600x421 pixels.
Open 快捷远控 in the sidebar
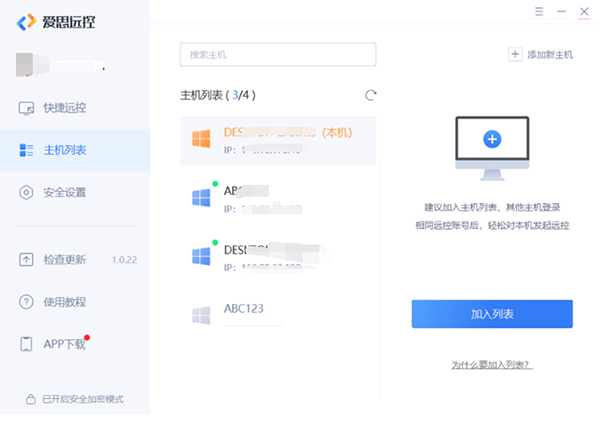tap(64, 108)
